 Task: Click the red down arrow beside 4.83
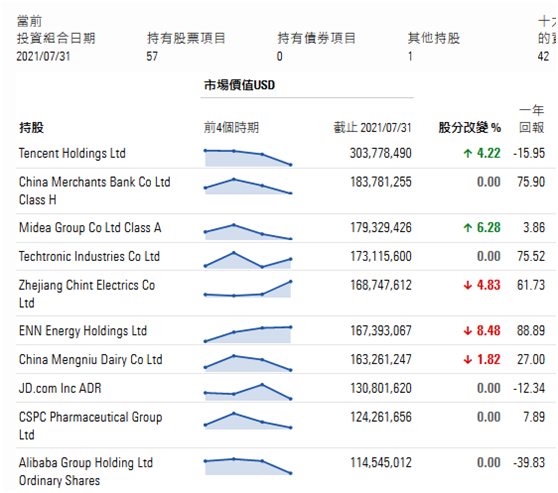coord(468,285)
